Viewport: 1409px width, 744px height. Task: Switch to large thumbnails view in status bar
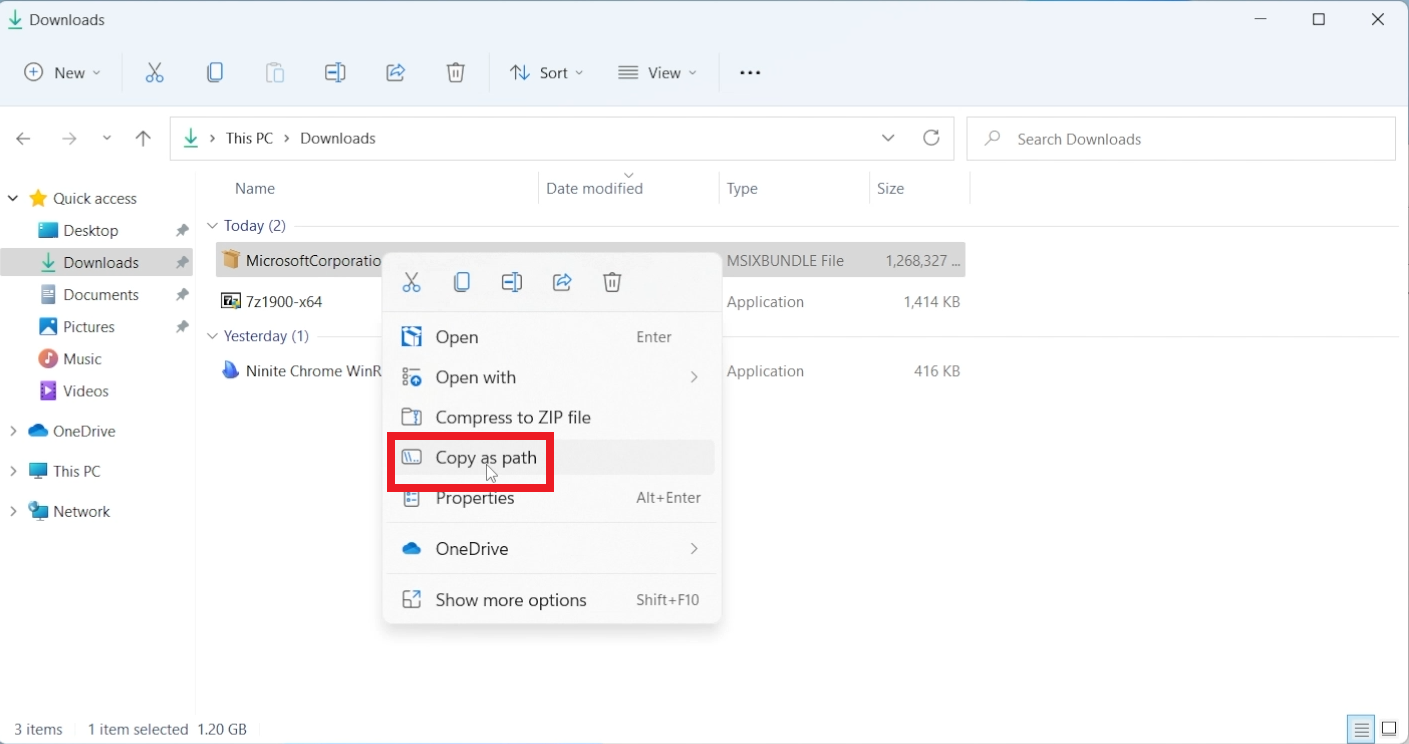[1389, 729]
